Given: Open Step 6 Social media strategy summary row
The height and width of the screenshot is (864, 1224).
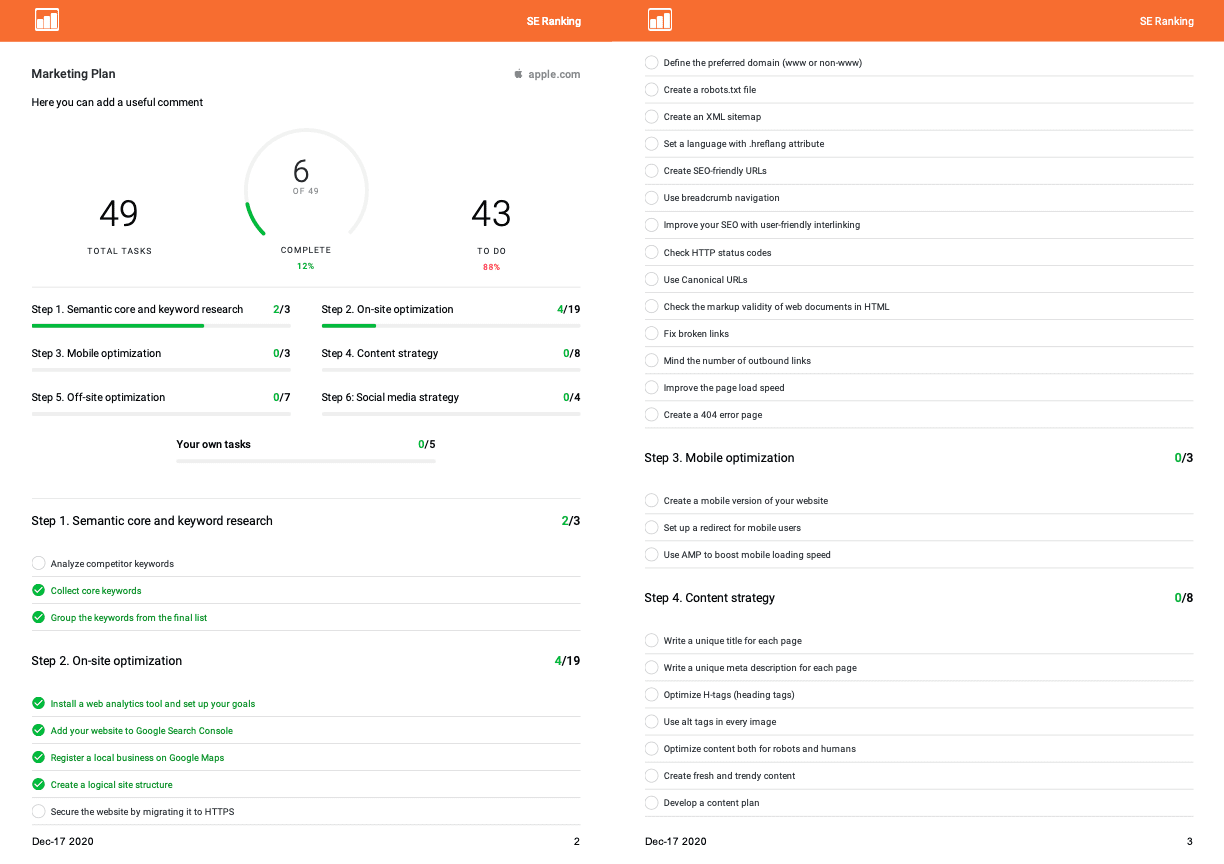Looking at the screenshot, I should pos(451,397).
